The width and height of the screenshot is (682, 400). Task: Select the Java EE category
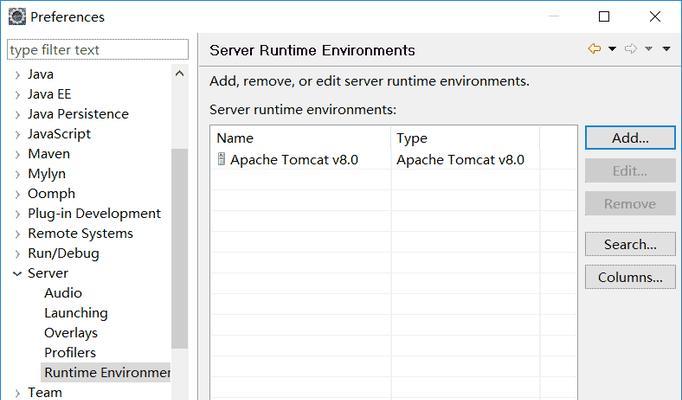49,94
